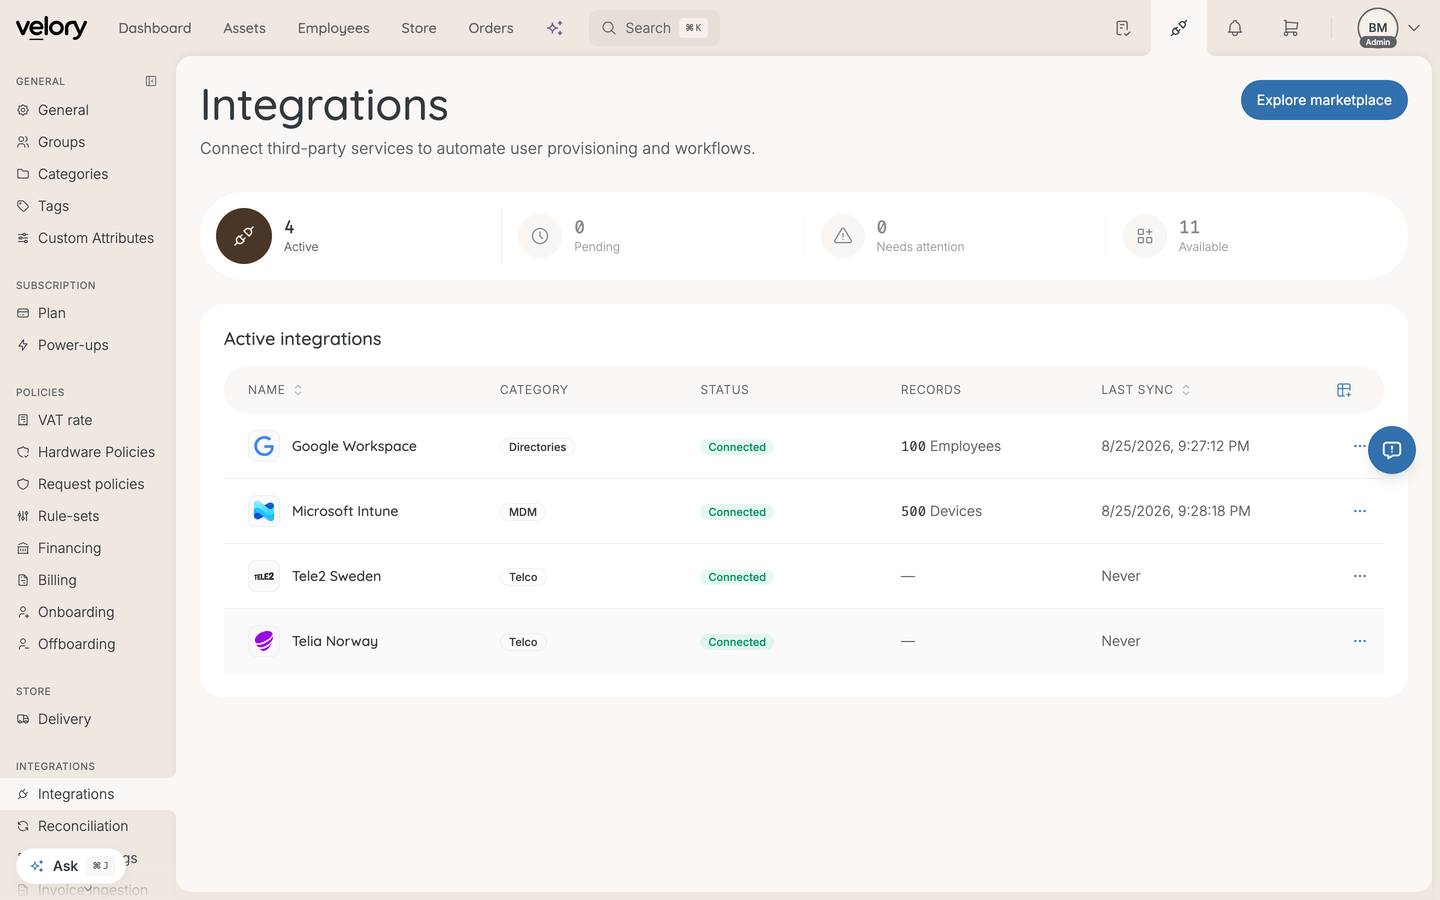This screenshot has width=1440, height=900.
Task: Open the Ask assistant button
Action: [70, 866]
